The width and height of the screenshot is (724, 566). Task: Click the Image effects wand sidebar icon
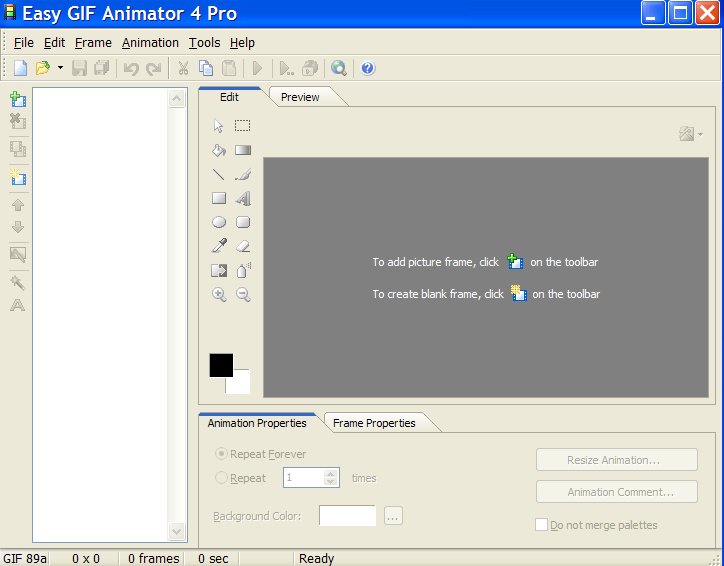pos(18,283)
